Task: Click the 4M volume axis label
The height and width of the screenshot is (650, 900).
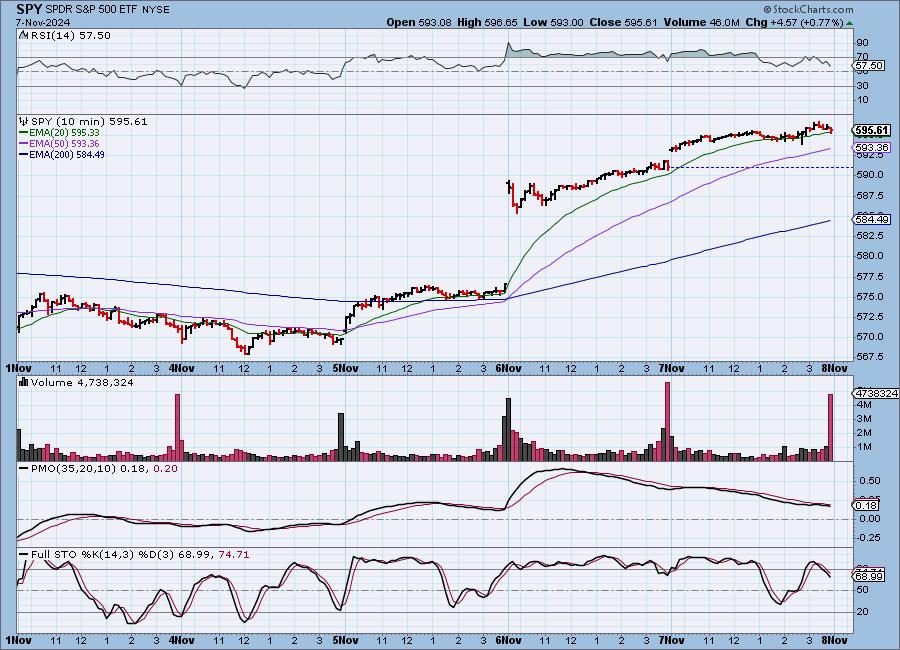Action: pyautogui.click(x=864, y=405)
